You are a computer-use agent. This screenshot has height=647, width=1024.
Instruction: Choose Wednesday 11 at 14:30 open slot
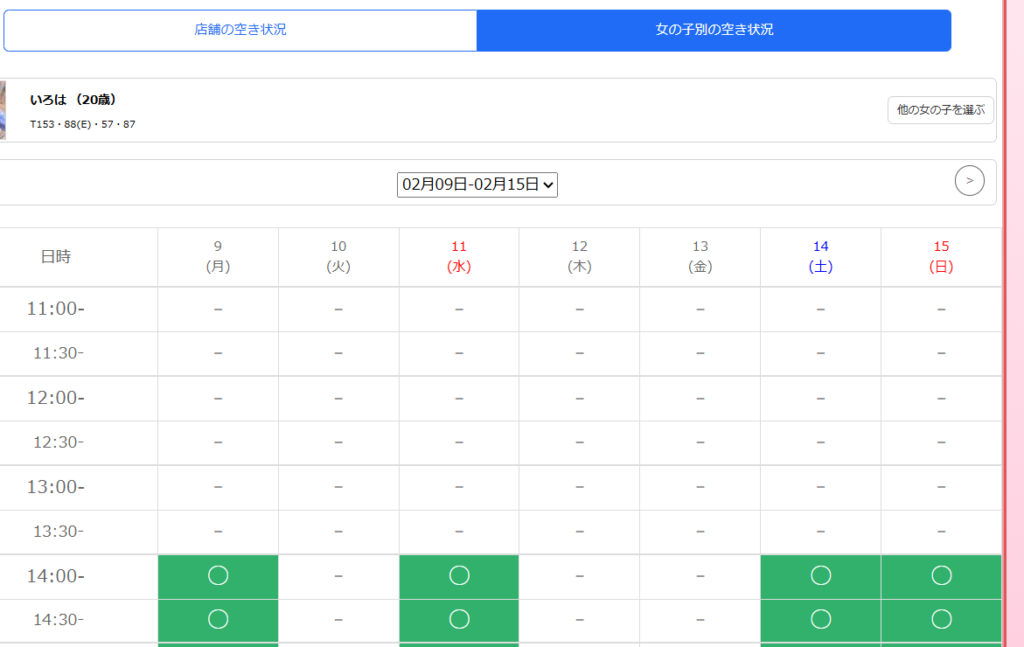pos(459,619)
